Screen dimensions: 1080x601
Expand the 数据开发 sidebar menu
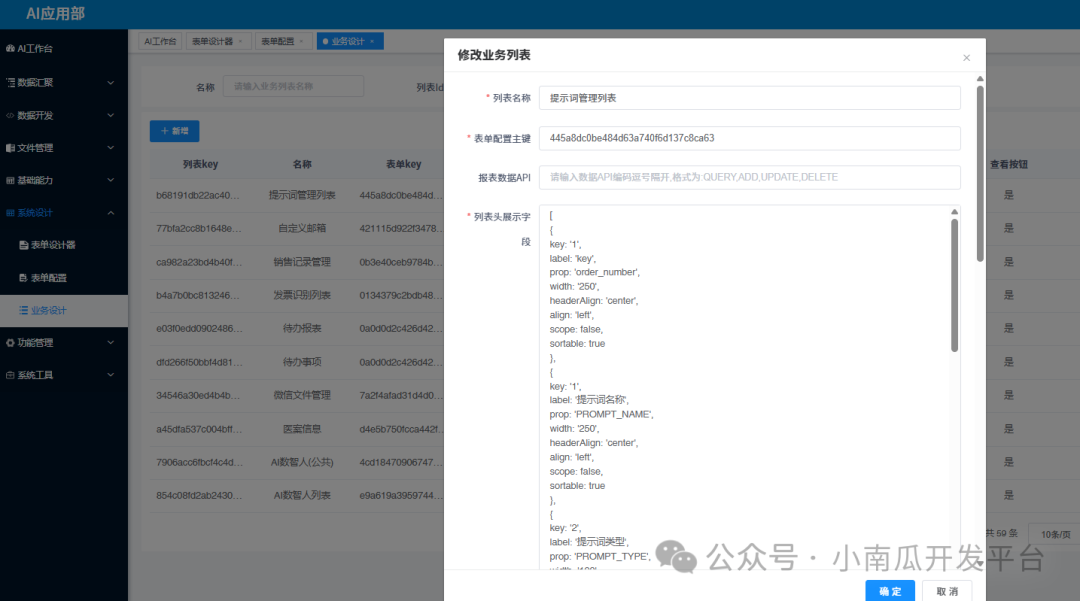click(63, 116)
